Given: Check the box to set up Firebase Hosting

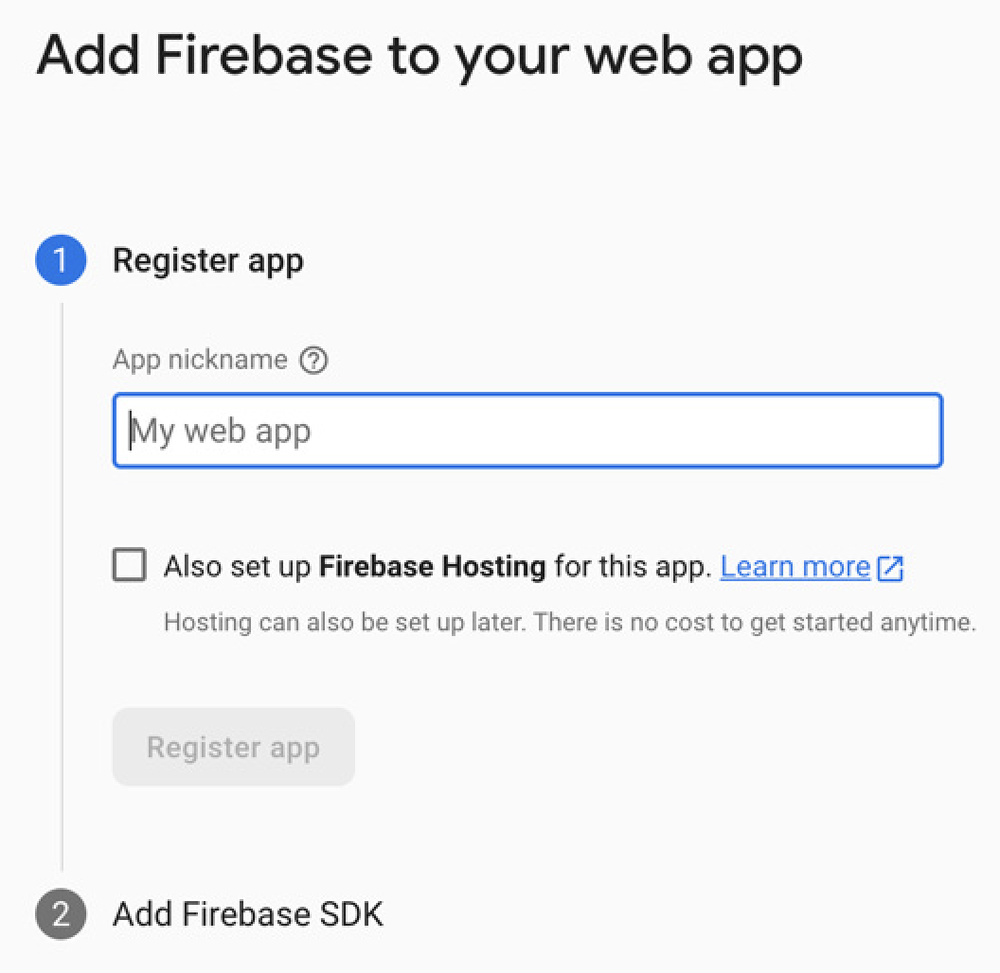Looking at the screenshot, I should pyautogui.click(x=129, y=565).
